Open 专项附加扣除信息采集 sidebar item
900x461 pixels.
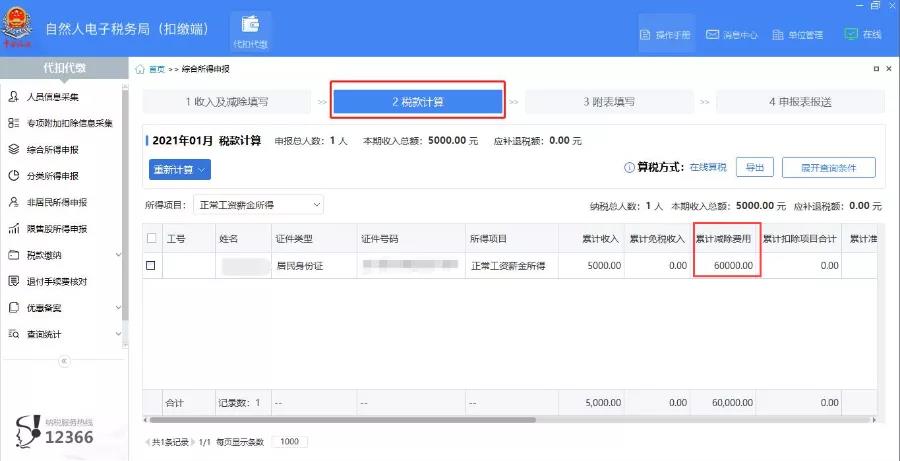point(60,123)
